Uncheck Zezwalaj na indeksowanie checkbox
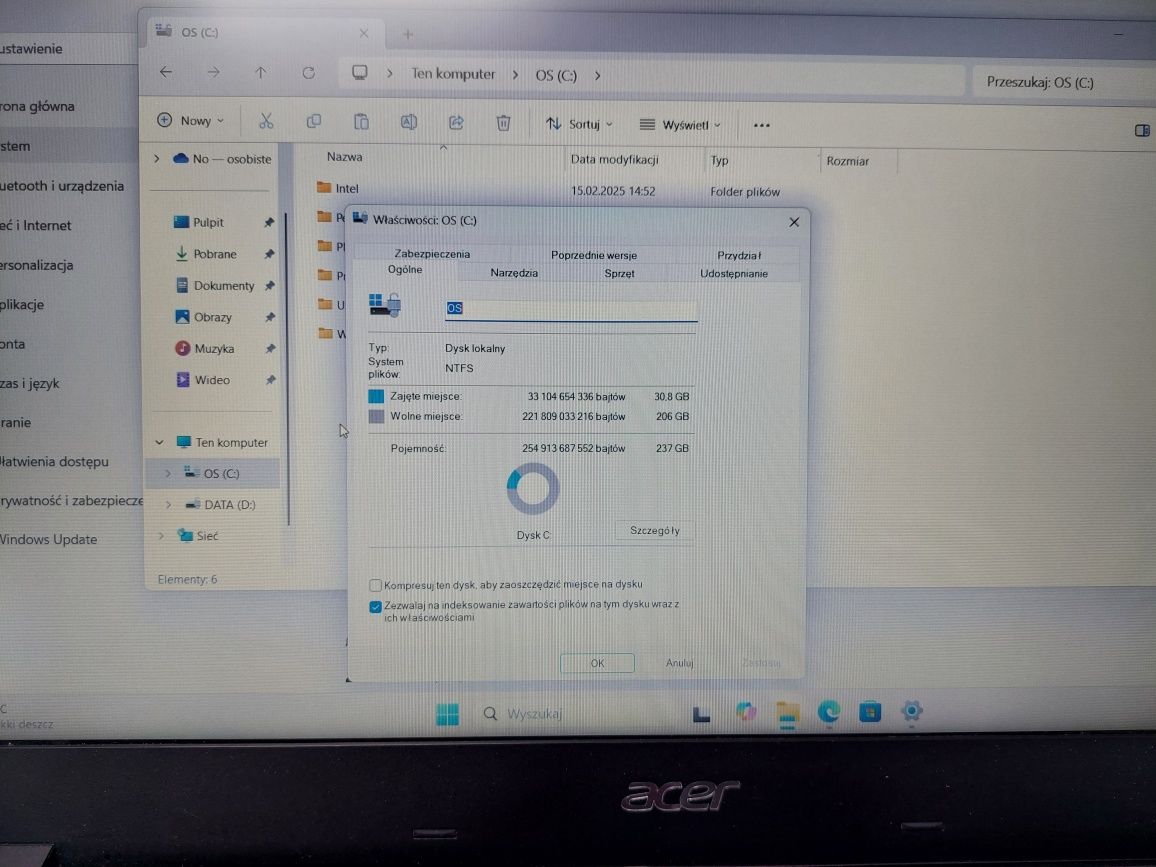Screen dimensions: 1156x867 pos(375,607)
